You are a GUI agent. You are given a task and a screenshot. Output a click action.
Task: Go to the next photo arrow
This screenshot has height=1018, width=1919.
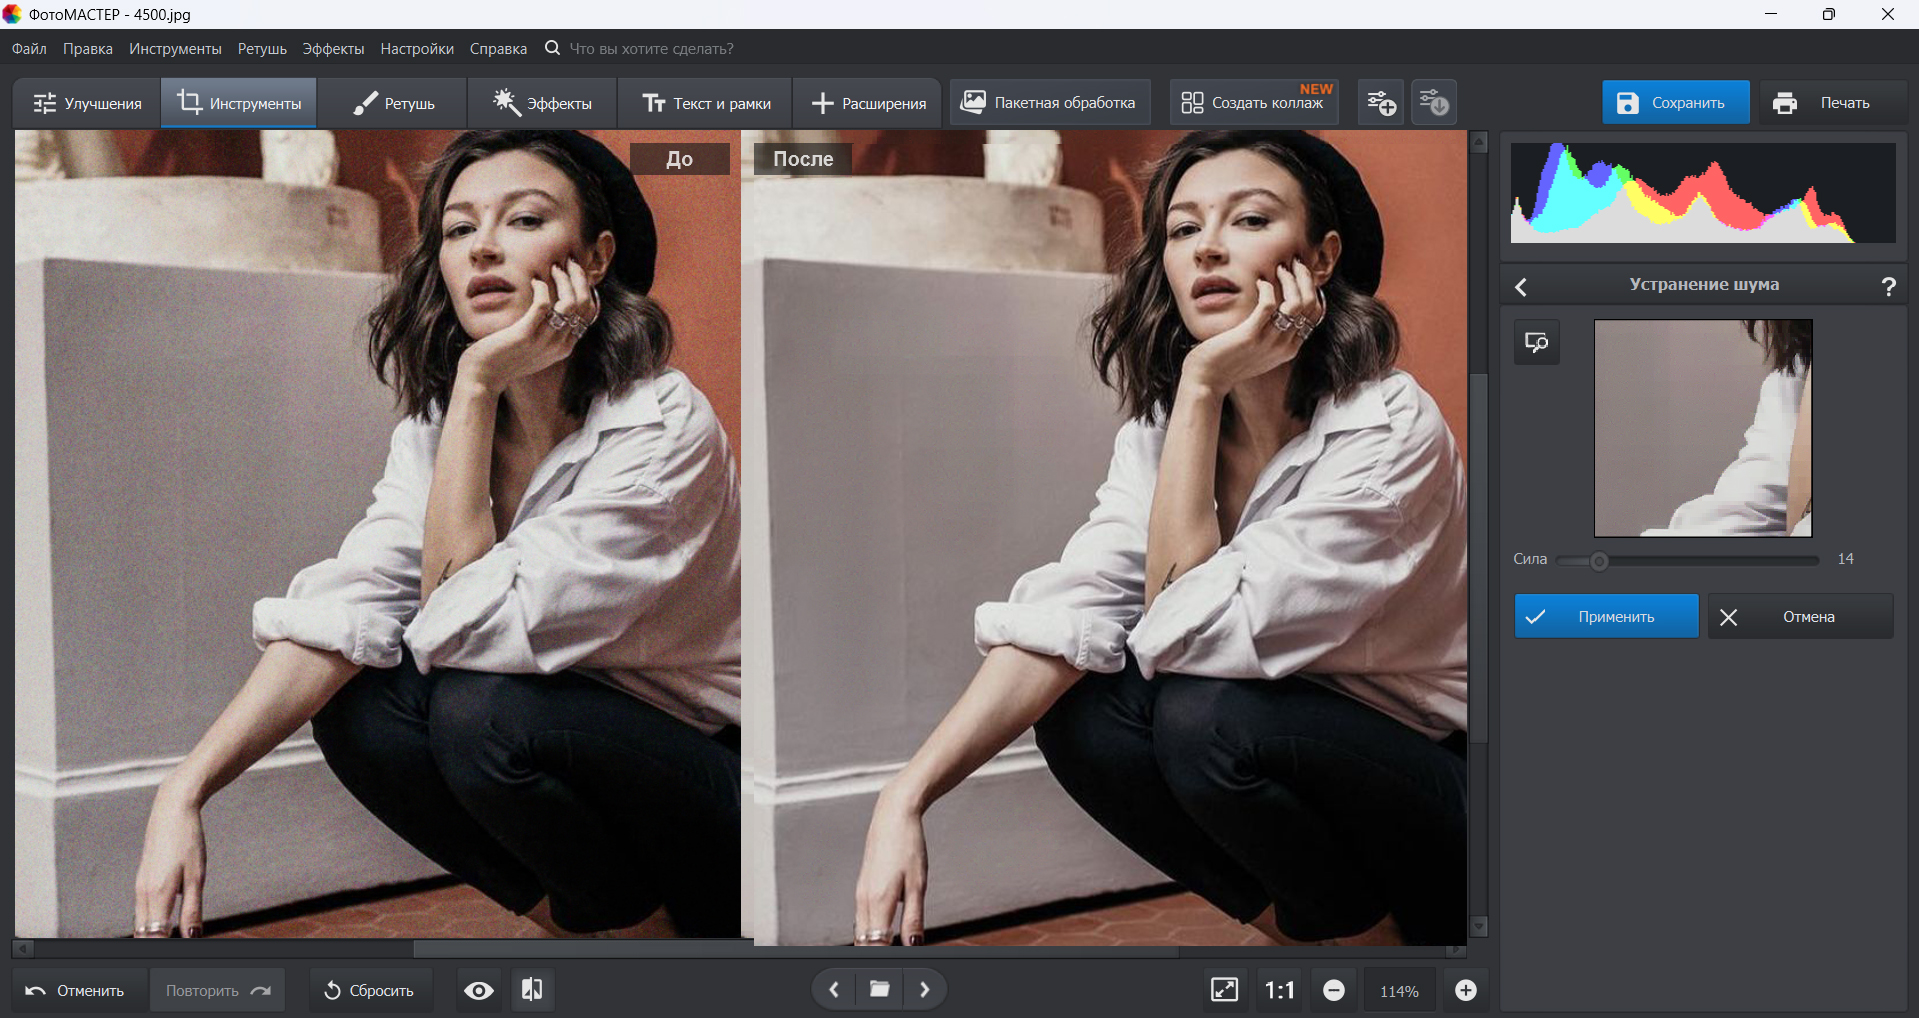tap(925, 989)
